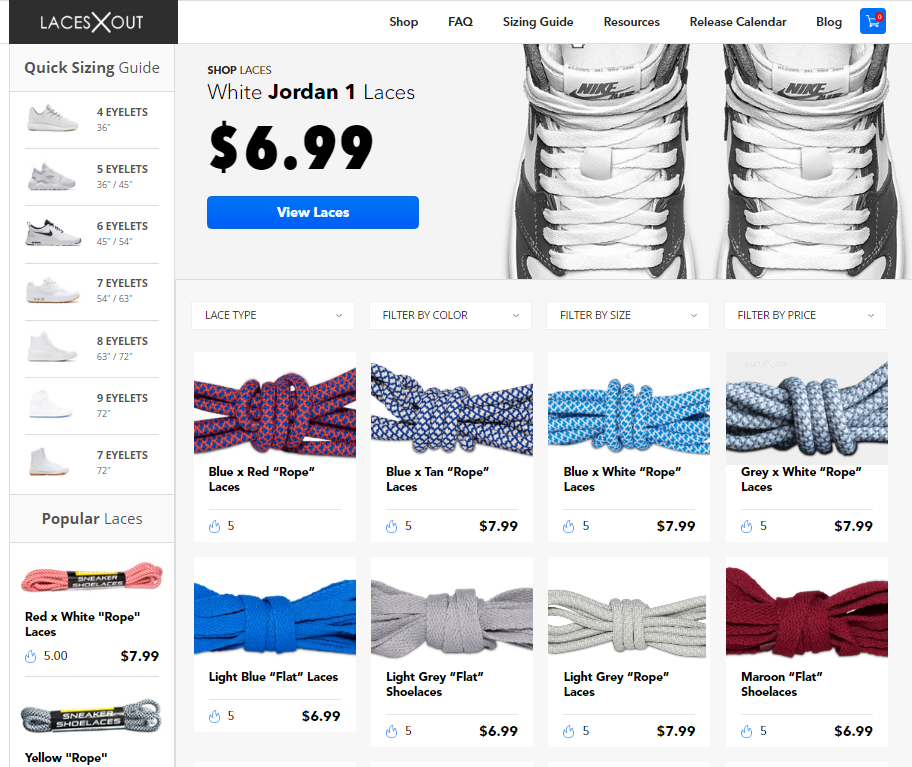
Task: Open the Shop menu item
Action: (404, 22)
